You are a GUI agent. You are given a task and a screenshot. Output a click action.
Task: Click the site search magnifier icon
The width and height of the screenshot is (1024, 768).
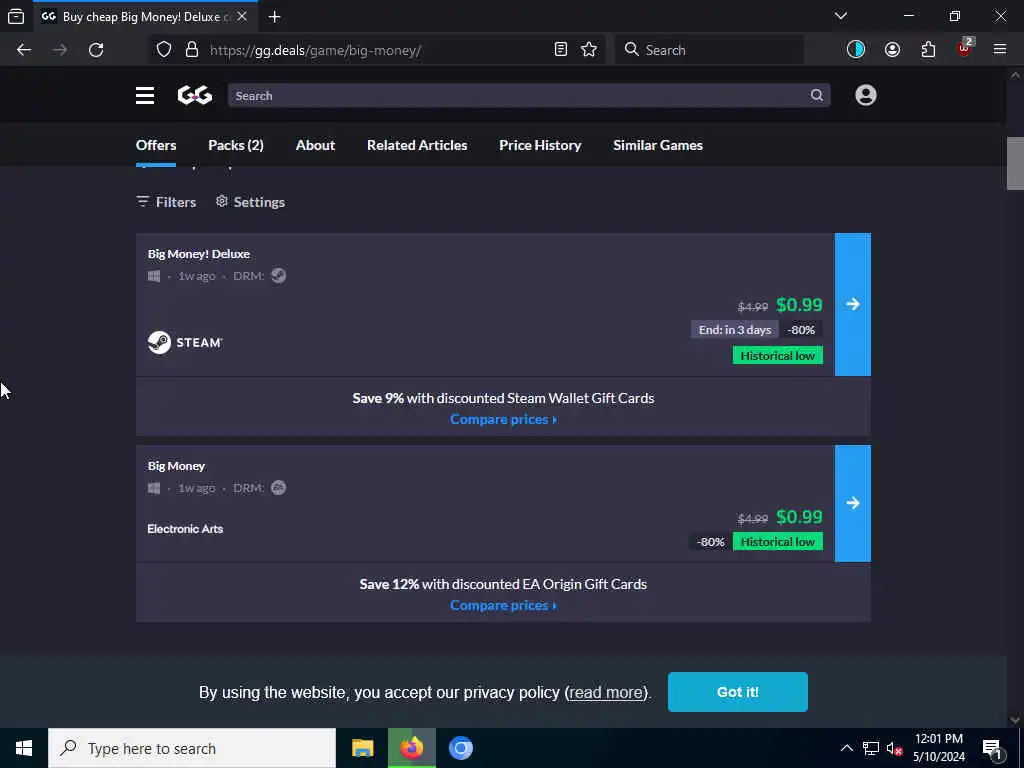[x=816, y=95]
